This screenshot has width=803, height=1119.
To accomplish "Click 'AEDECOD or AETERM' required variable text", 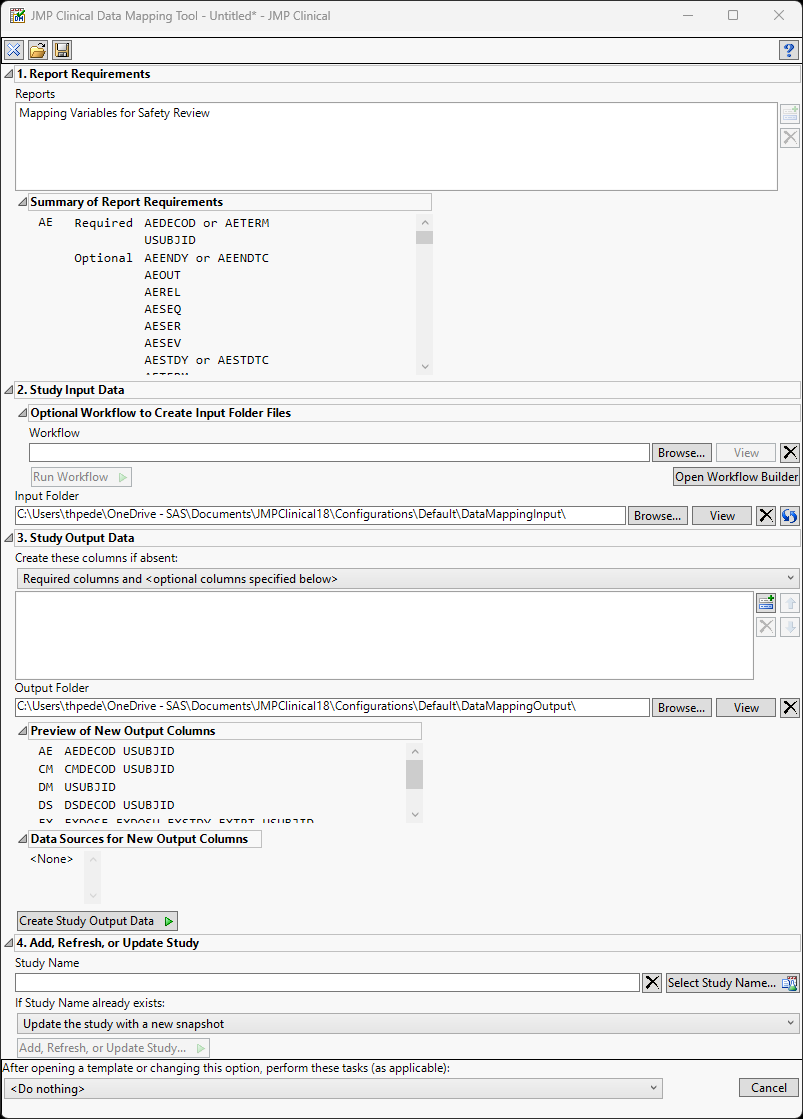I will click(x=206, y=223).
